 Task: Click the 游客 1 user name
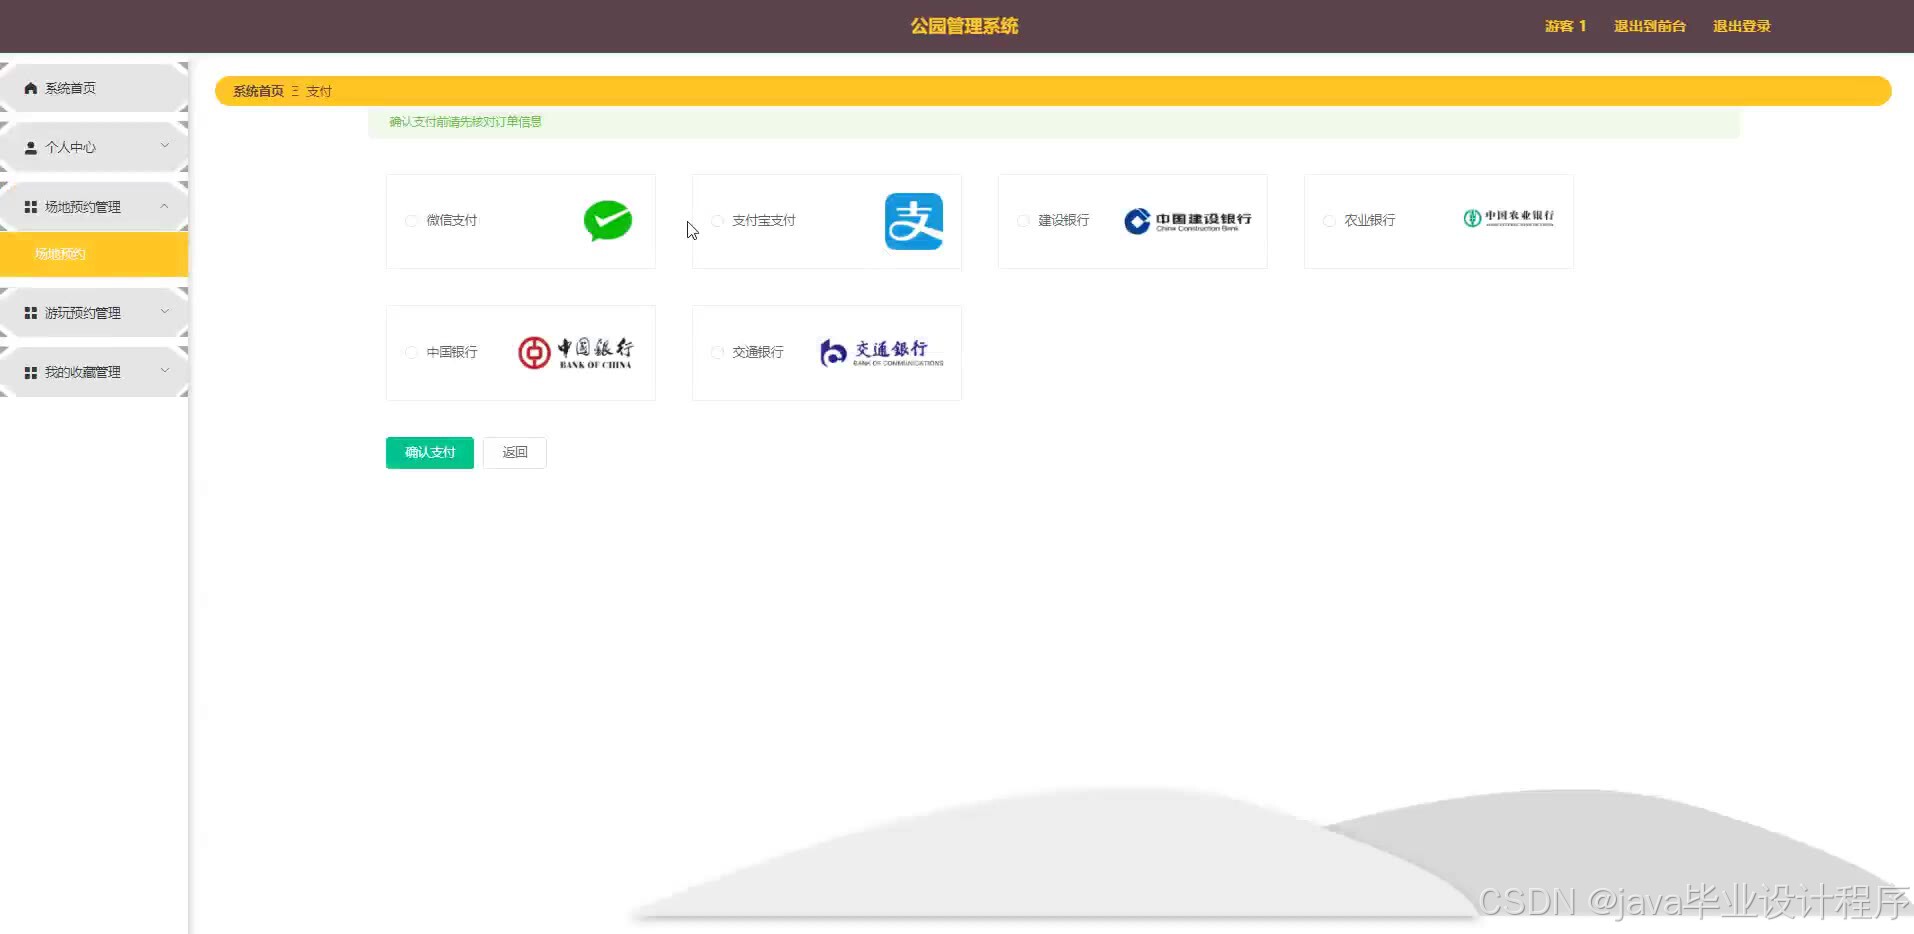[x=1566, y=26]
